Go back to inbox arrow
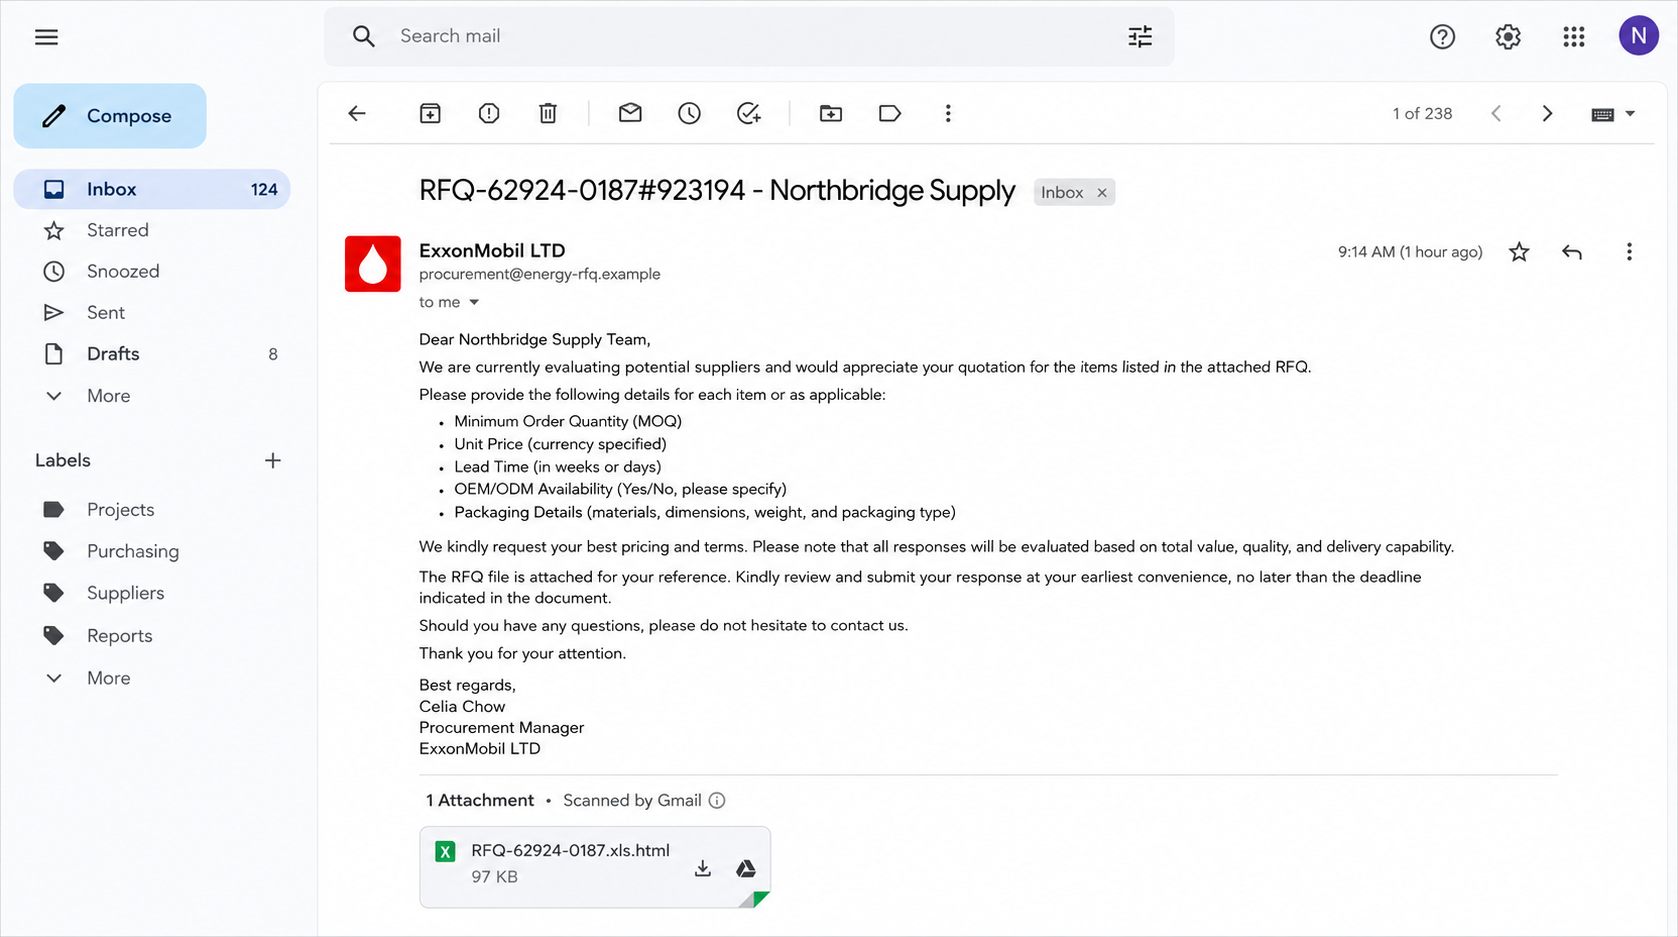1678x937 pixels. tap(357, 113)
